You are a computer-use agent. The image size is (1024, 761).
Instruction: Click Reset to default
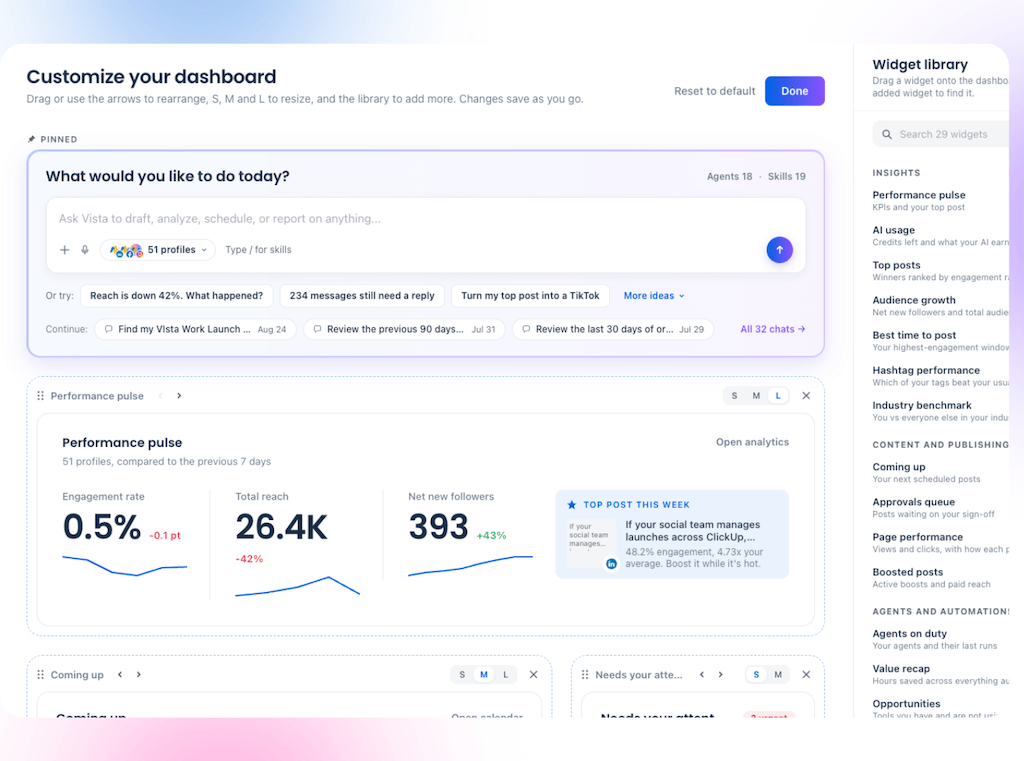point(714,91)
